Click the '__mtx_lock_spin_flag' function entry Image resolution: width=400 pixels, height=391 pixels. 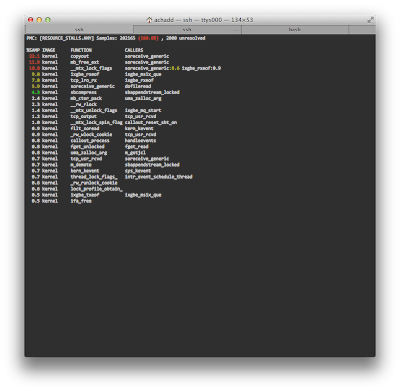96,122
